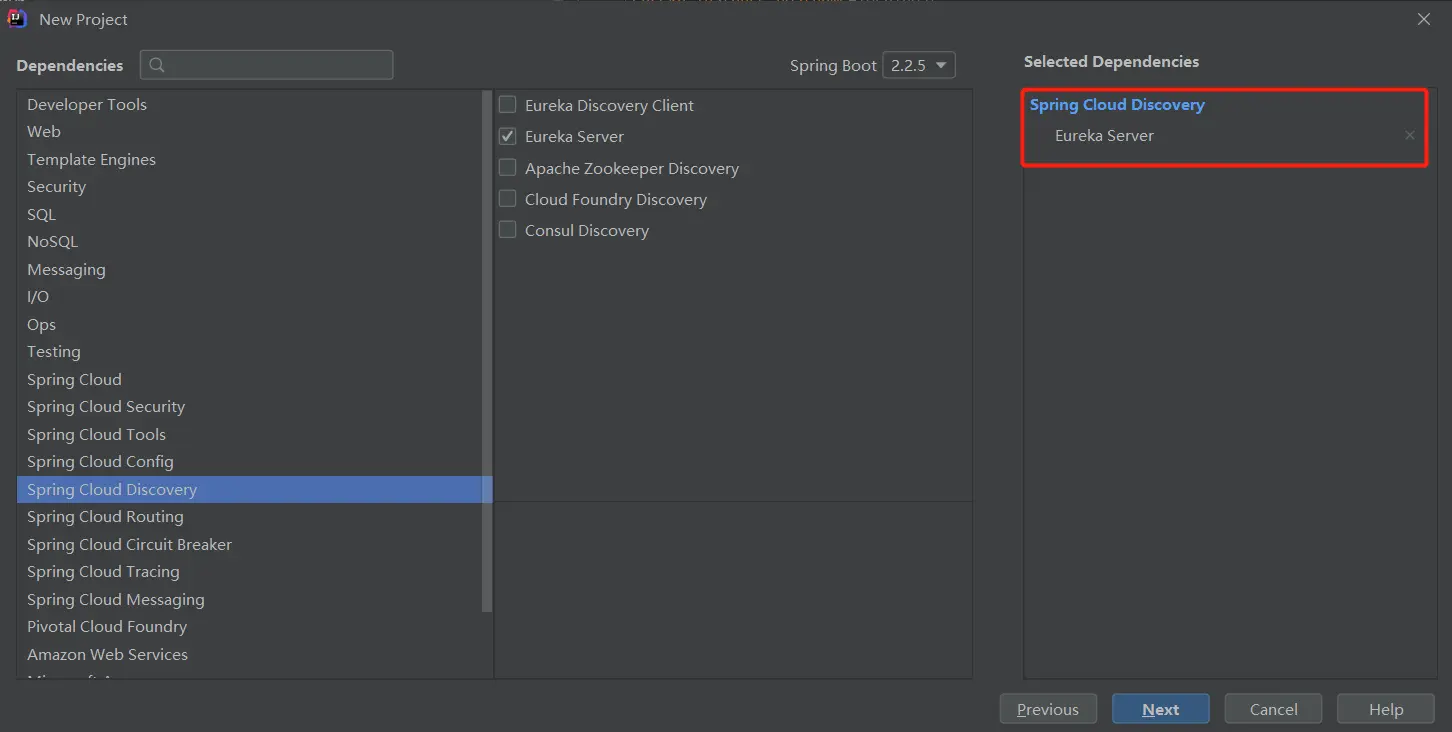Screen dimensions: 1452x732
Task: Open Help for the wizard
Action: coord(1386,709)
